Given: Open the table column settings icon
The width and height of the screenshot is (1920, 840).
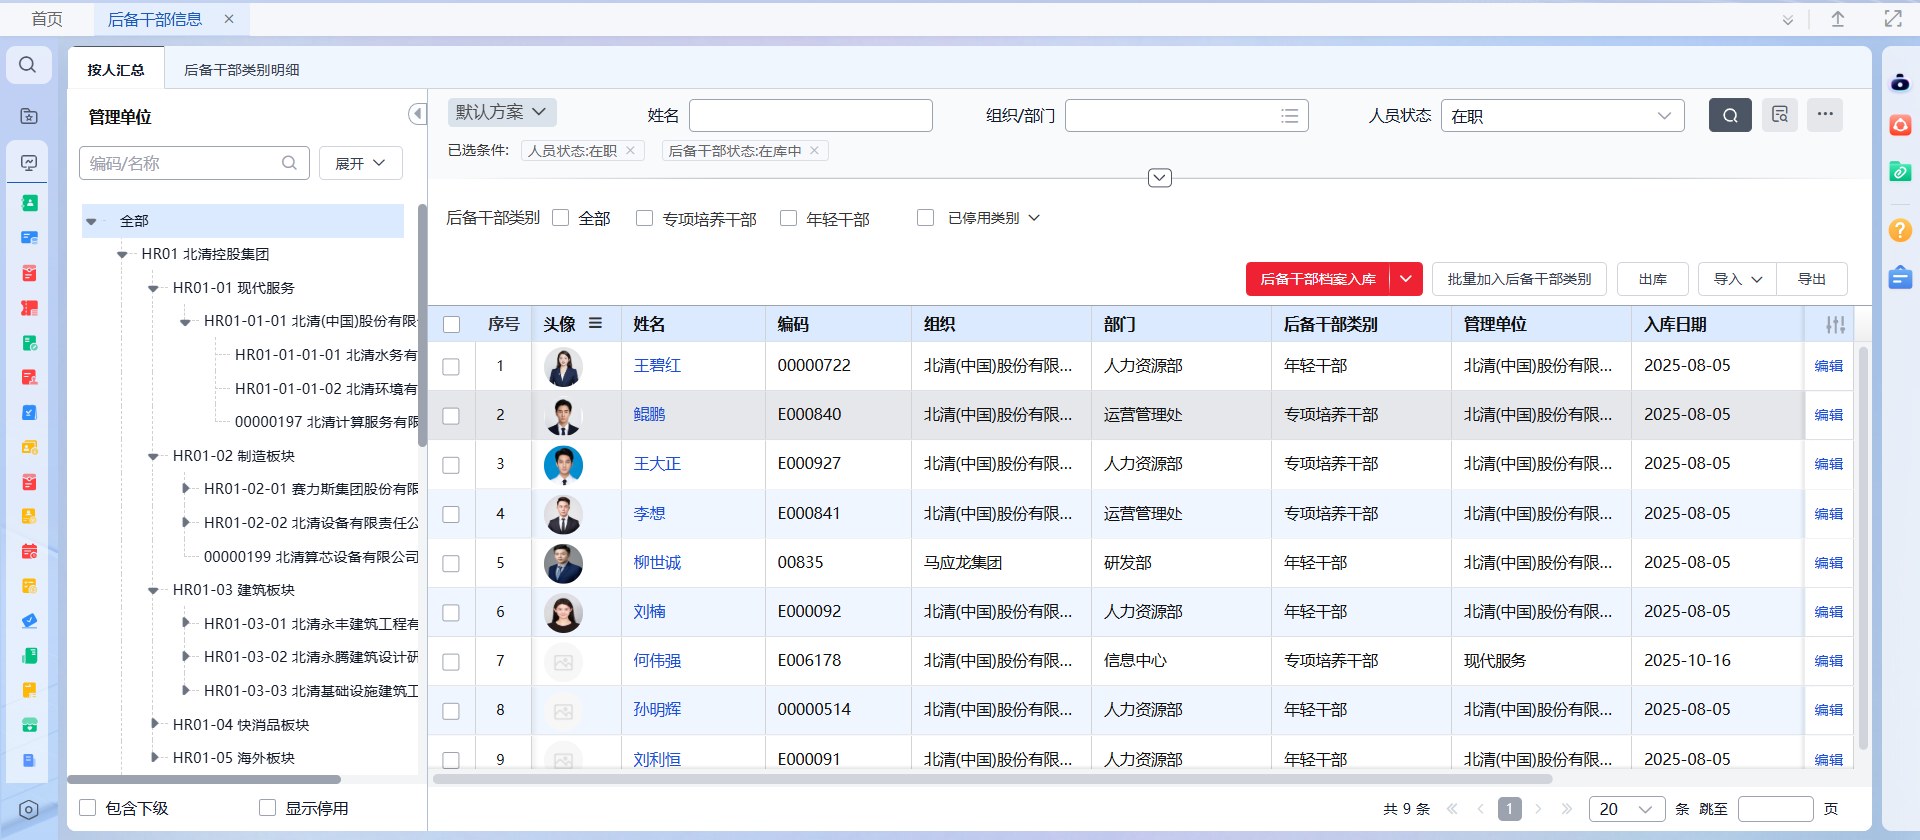Looking at the screenshot, I should point(1836,324).
